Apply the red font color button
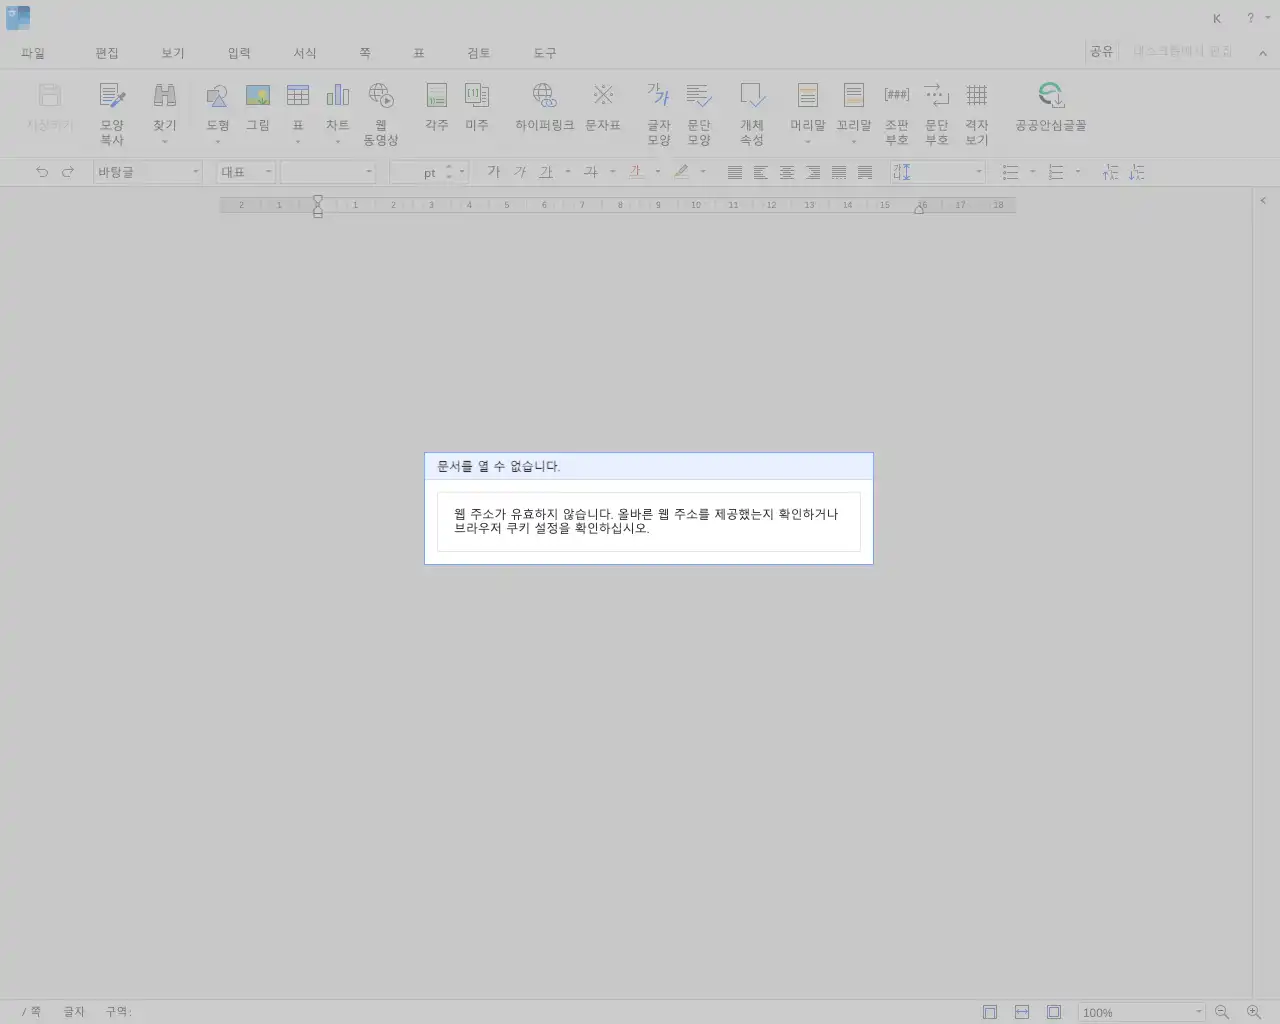 pyautogui.click(x=636, y=172)
